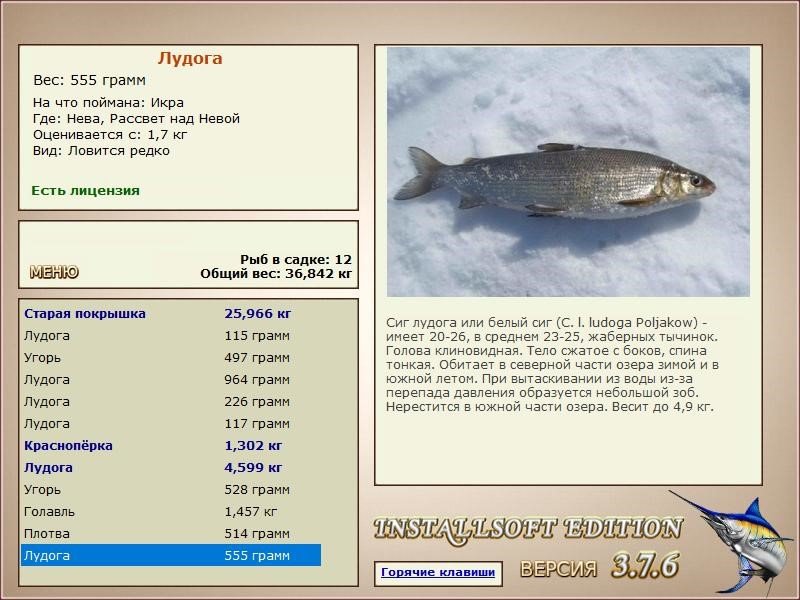800x600 pixels.
Task: Select the Голавль 1,457 кг row
Action: (x=171, y=511)
